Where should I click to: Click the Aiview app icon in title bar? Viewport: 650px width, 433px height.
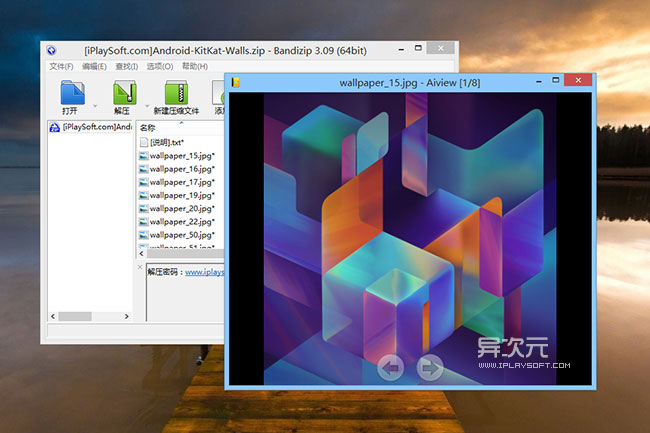tap(236, 82)
